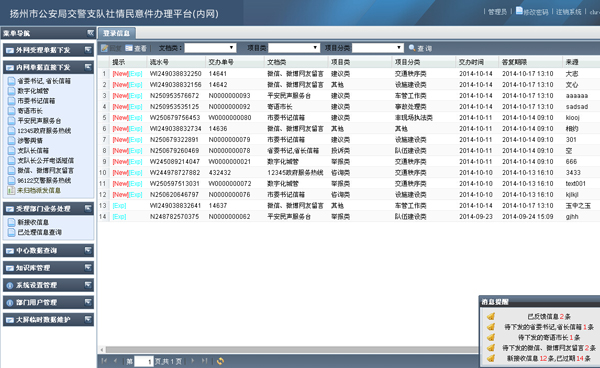
Task: Click 待下发的省委书记,省长信箱 1条 notification
Action: [549, 327]
